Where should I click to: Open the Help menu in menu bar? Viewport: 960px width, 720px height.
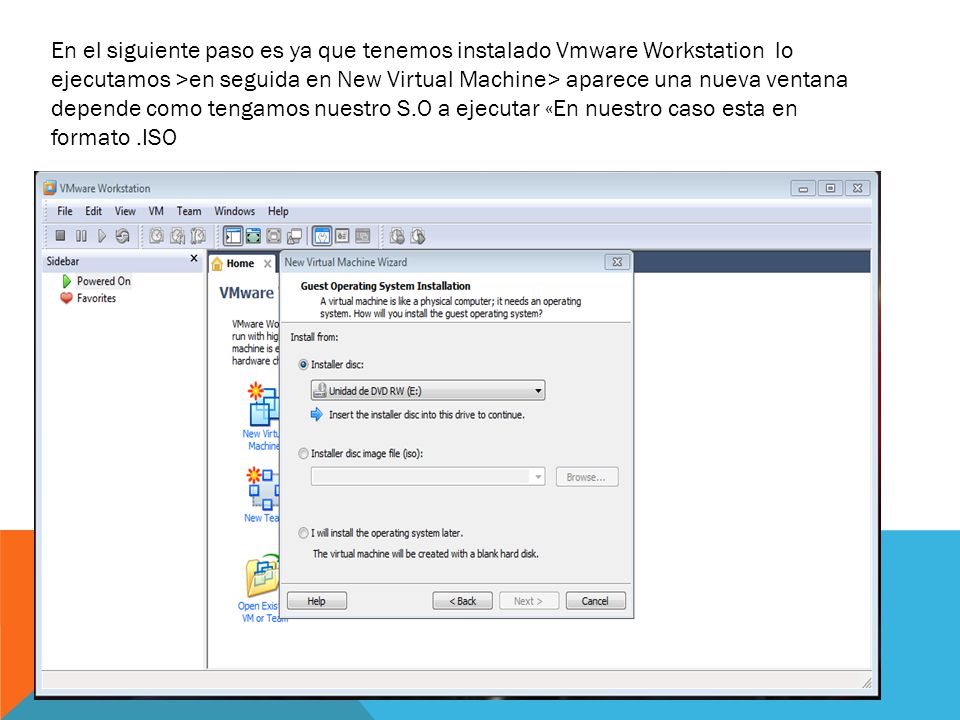click(278, 211)
